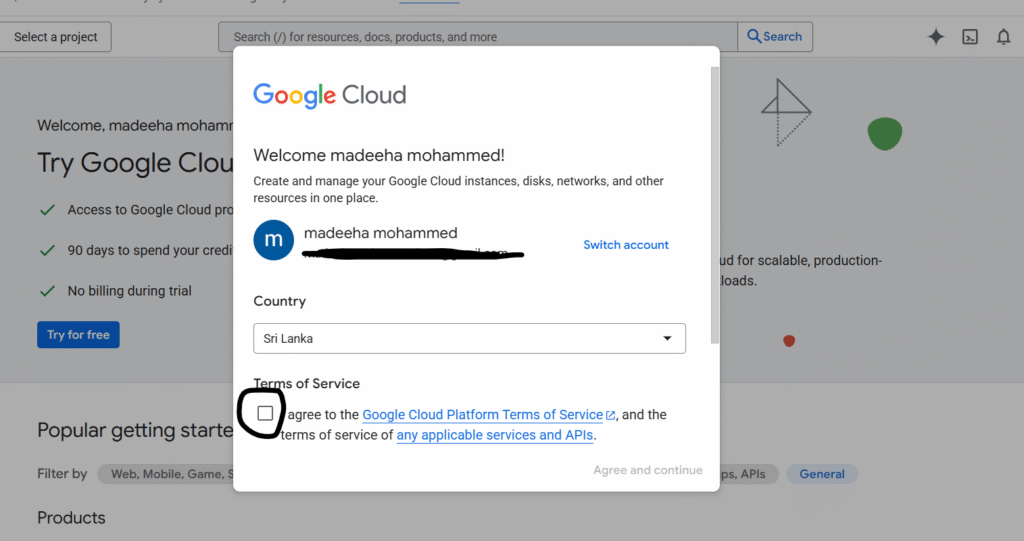Open the notifications bell

1003,37
